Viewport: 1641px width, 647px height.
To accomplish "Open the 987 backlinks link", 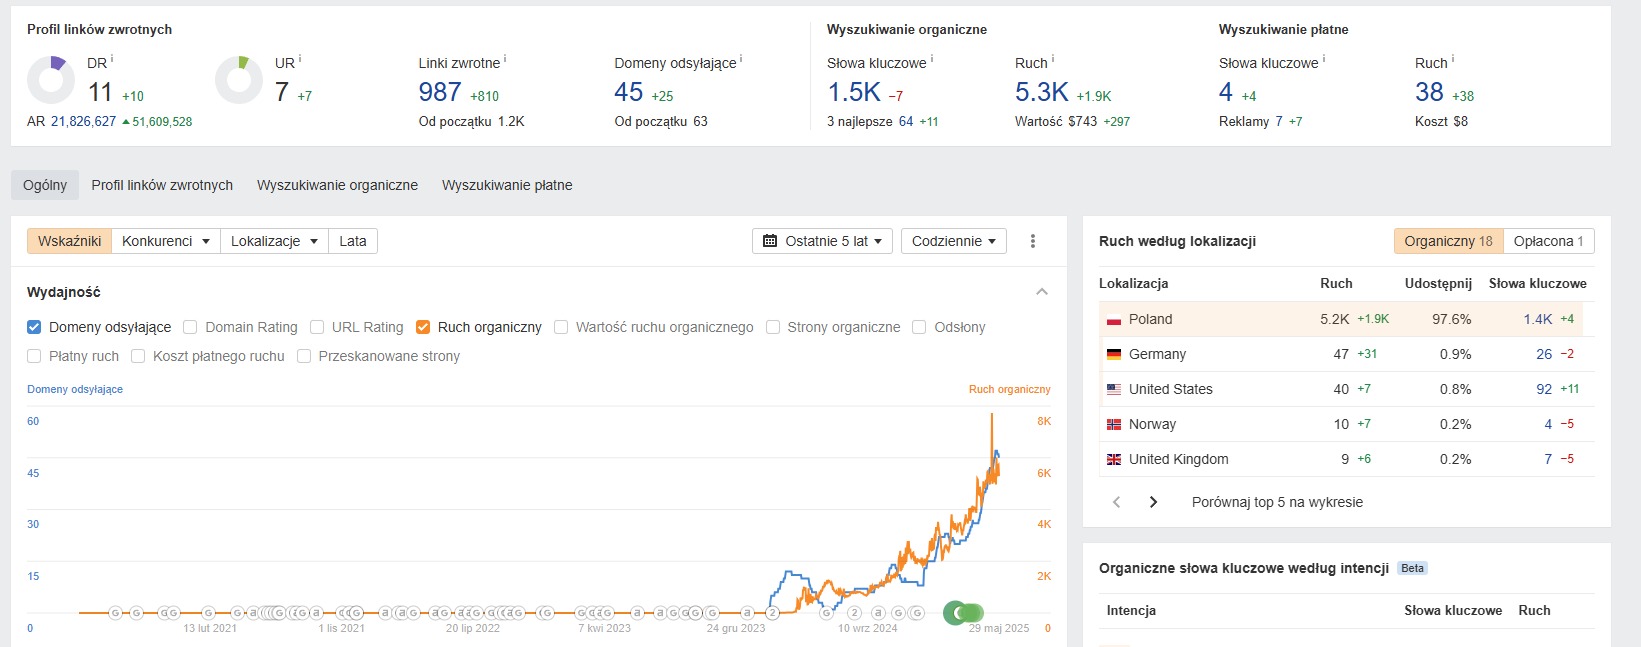I will pyautogui.click(x=440, y=92).
